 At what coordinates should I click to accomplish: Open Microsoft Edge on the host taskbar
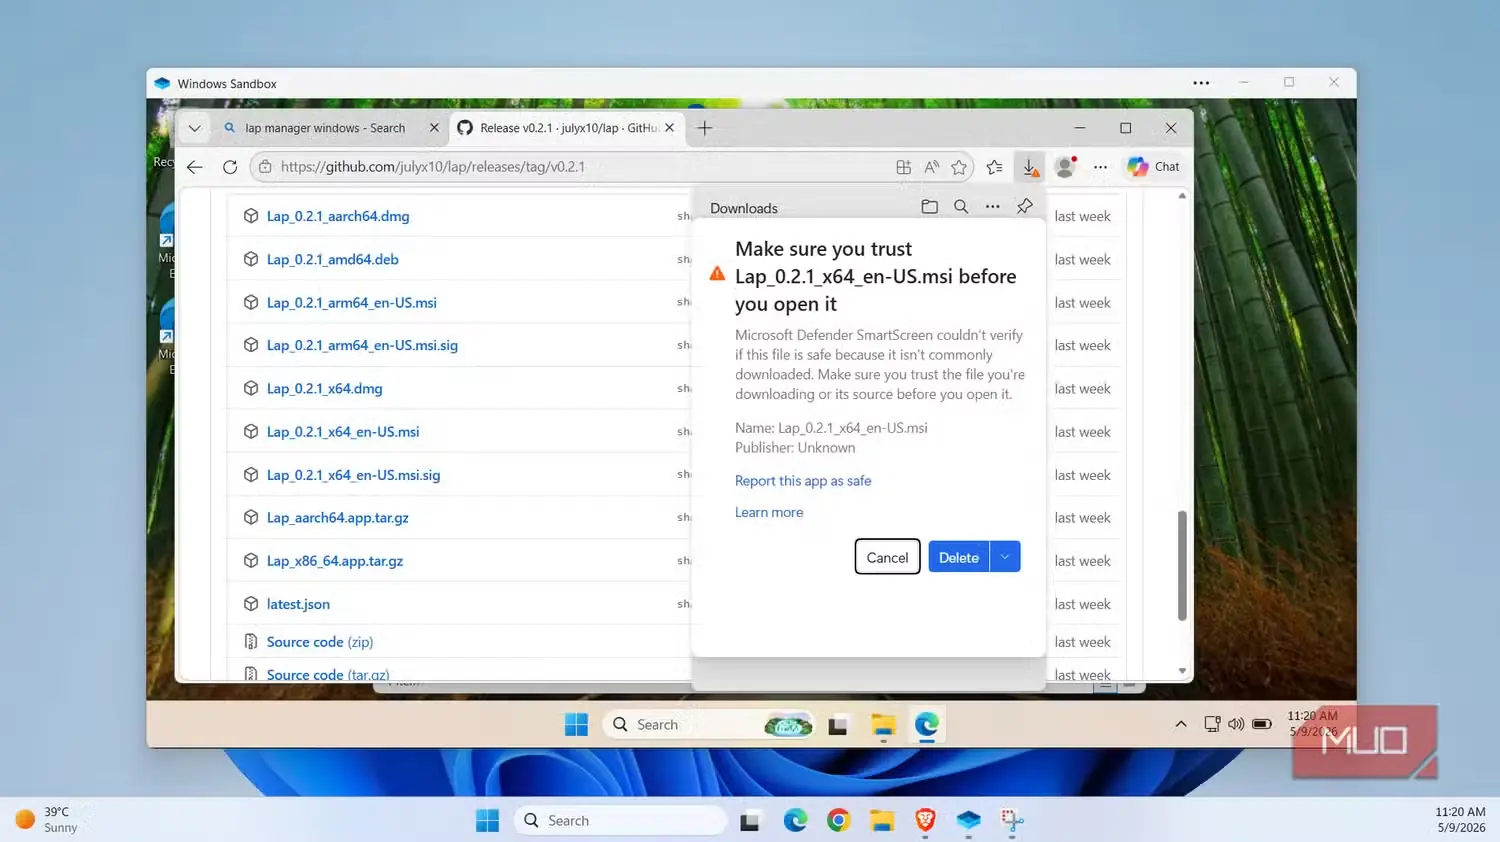[795, 821]
